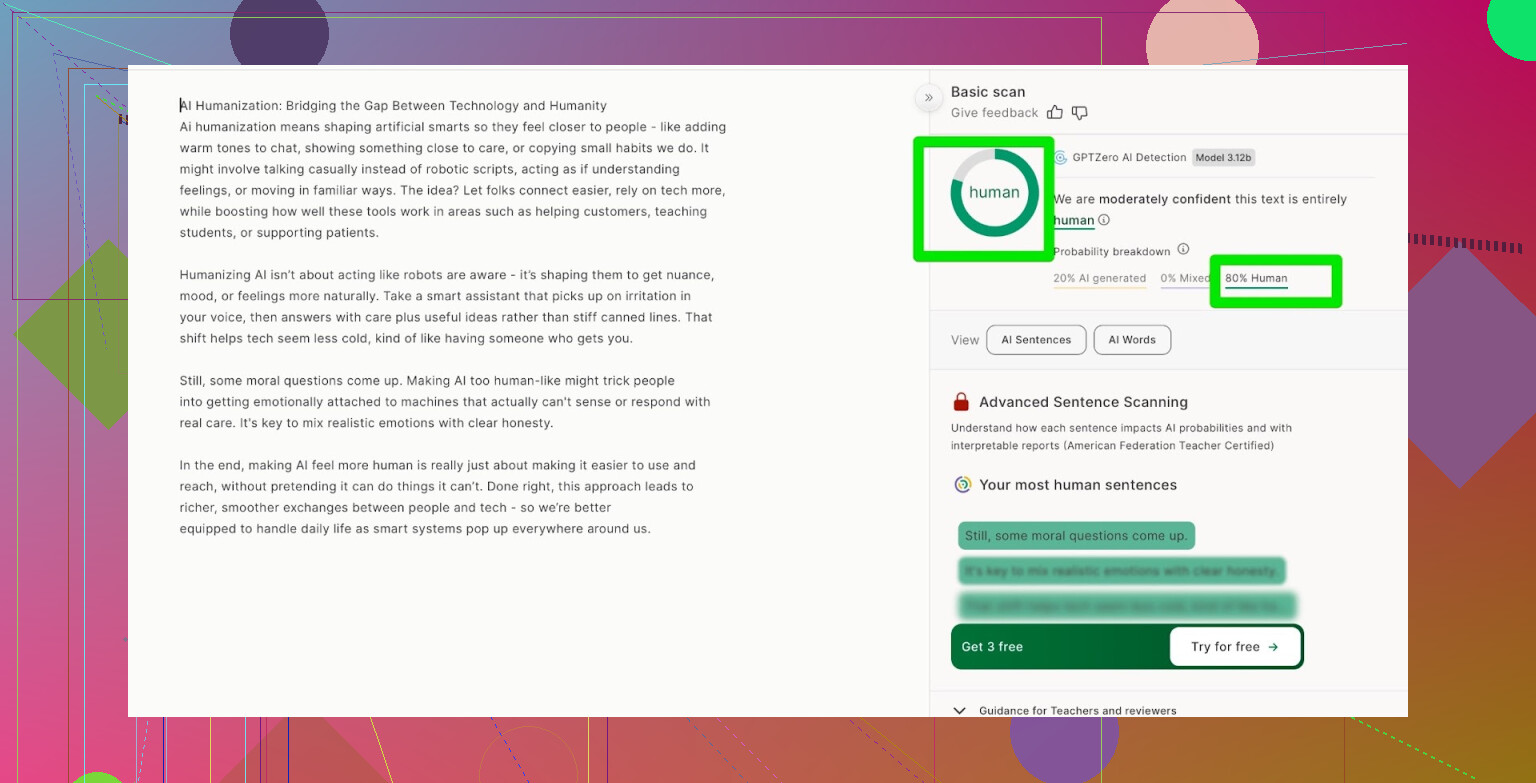The image size is (1536, 783).
Task: Select the 0% Mixed breakdown tab
Action: (1184, 279)
